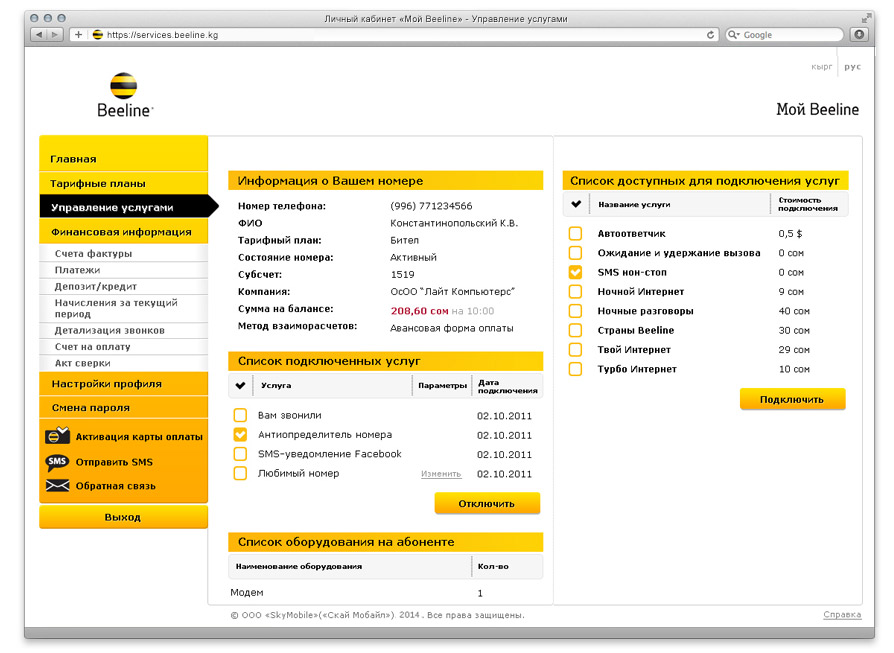Click the Дата подключения column header
The height and width of the screenshot is (653, 894).
pyautogui.click(x=507, y=386)
